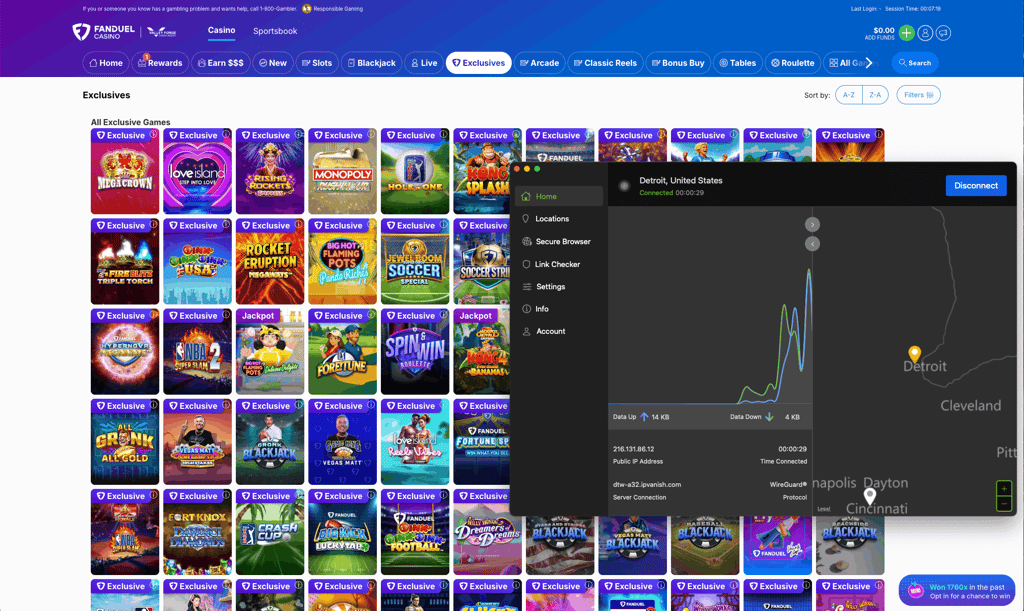Viewport: 1024px width, 611px height.
Task: Switch to the Casino tab
Action: point(221,31)
